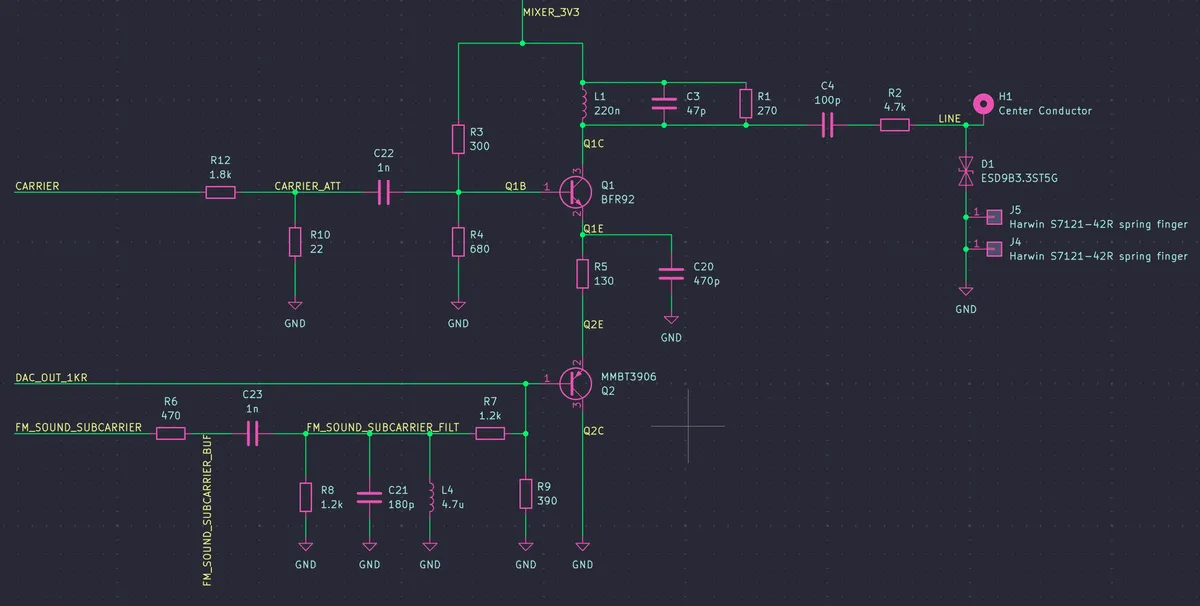Image resolution: width=1200 pixels, height=606 pixels.
Task: Select the GND power symbol under C20
Action: (671, 320)
